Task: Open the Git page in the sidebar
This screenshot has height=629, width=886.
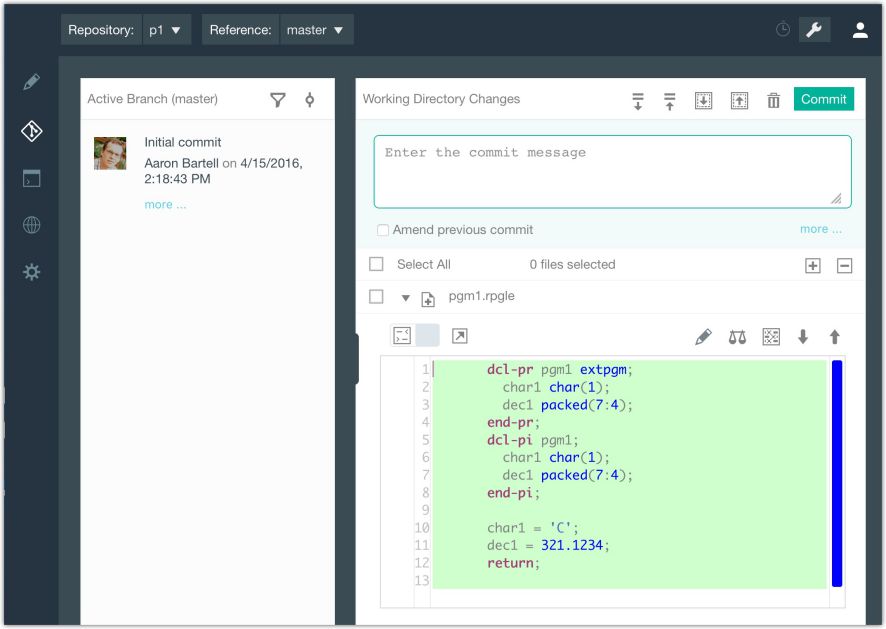Action: pos(32,131)
